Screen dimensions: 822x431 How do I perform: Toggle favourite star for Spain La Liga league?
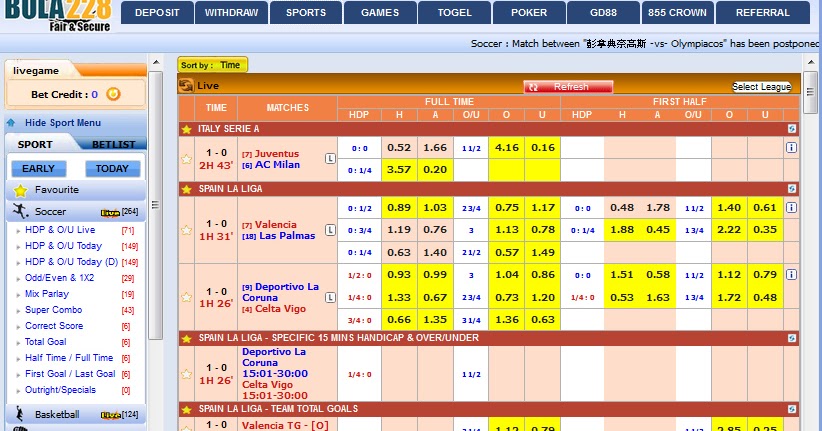pos(186,189)
